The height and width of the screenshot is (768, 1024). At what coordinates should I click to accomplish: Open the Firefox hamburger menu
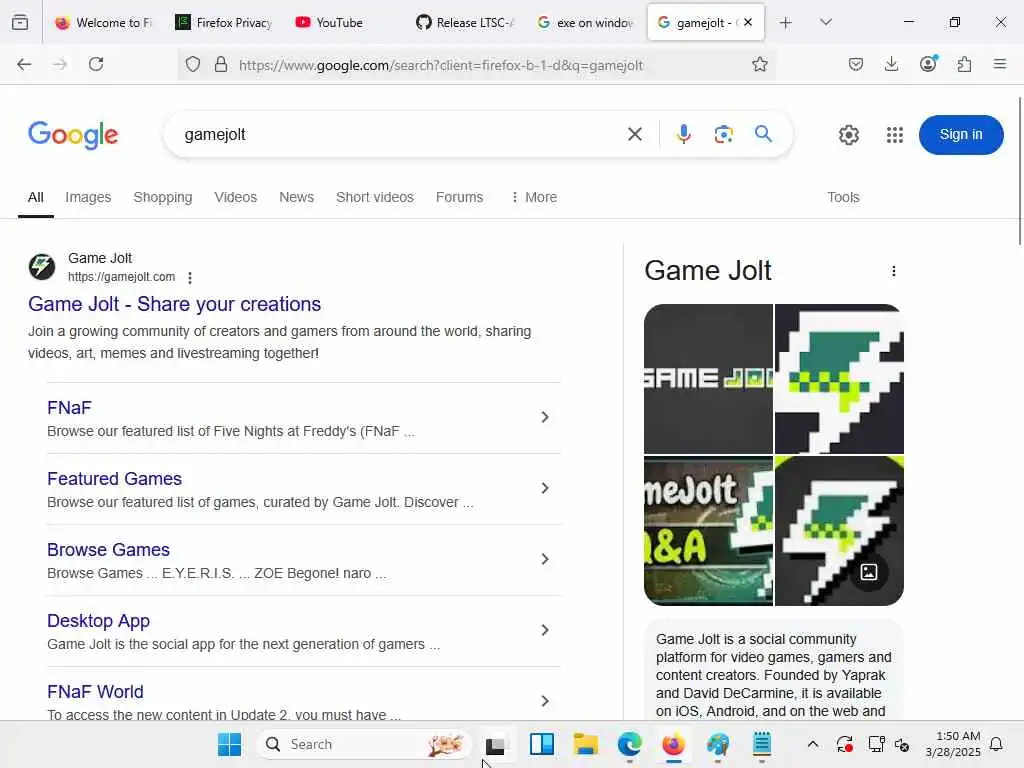(1000, 64)
